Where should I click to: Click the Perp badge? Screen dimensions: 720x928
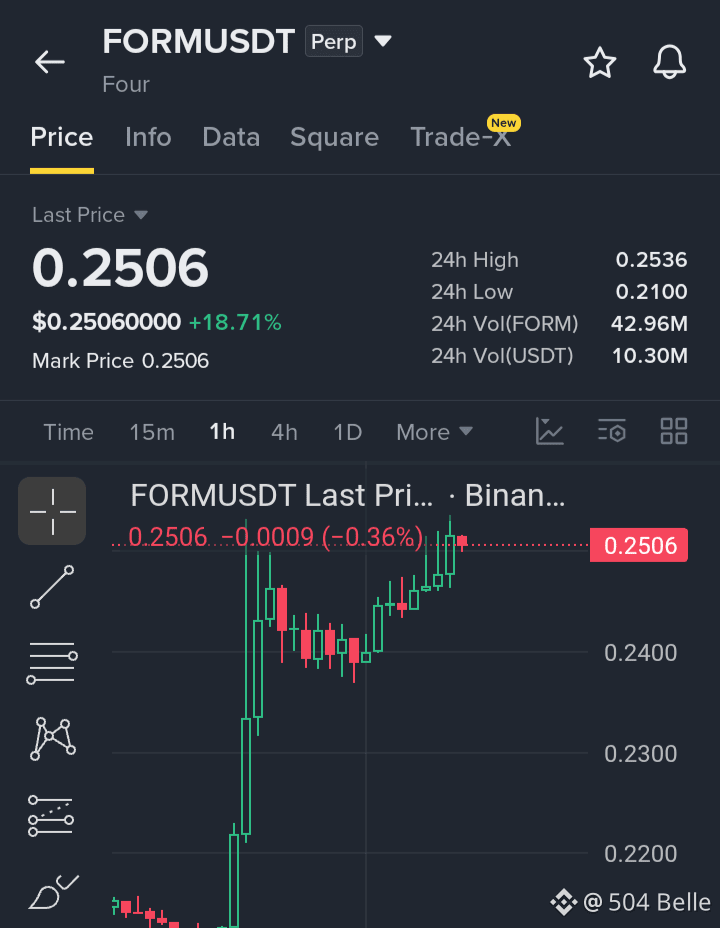tap(334, 41)
